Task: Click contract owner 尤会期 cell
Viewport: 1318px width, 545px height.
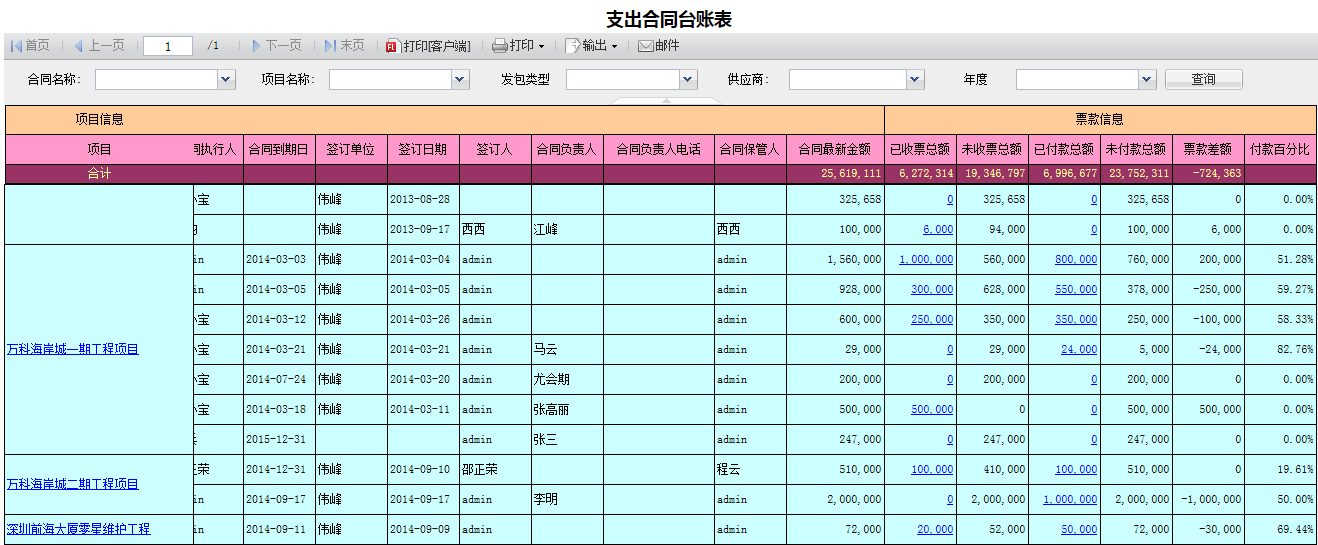Action: pos(567,380)
